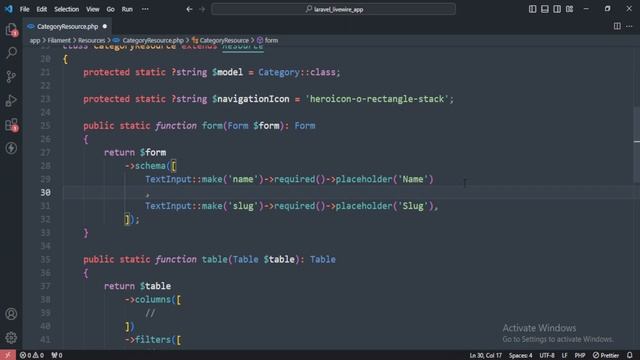Expand the Filament breadcrumb
Screen dimensions: 640x360
tap(59, 40)
